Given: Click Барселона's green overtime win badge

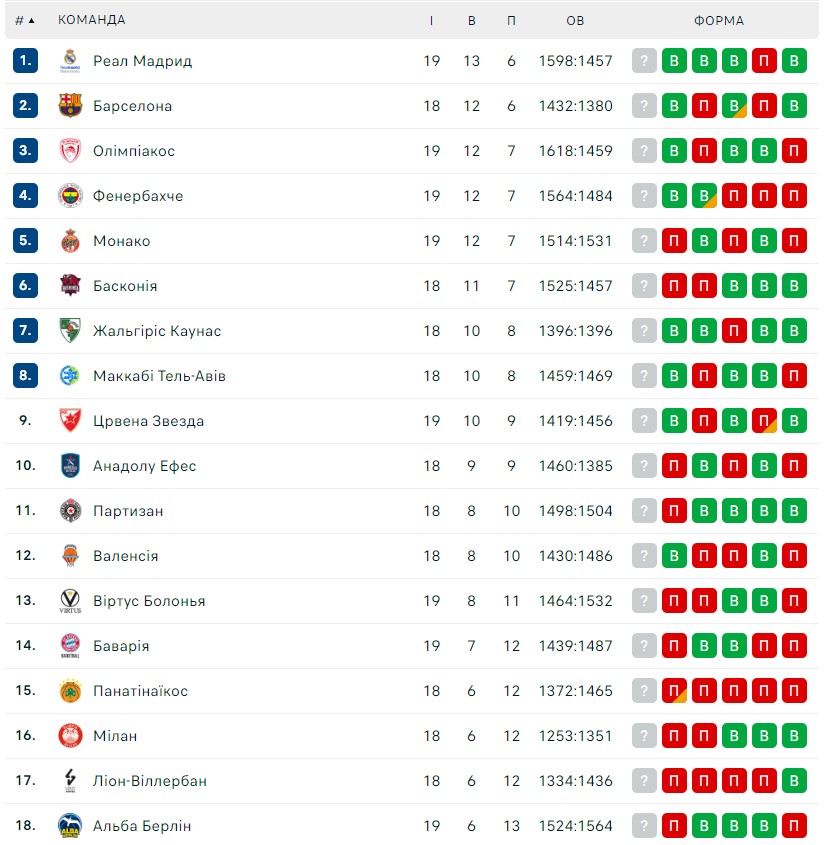Looking at the screenshot, I should coord(734,106).
